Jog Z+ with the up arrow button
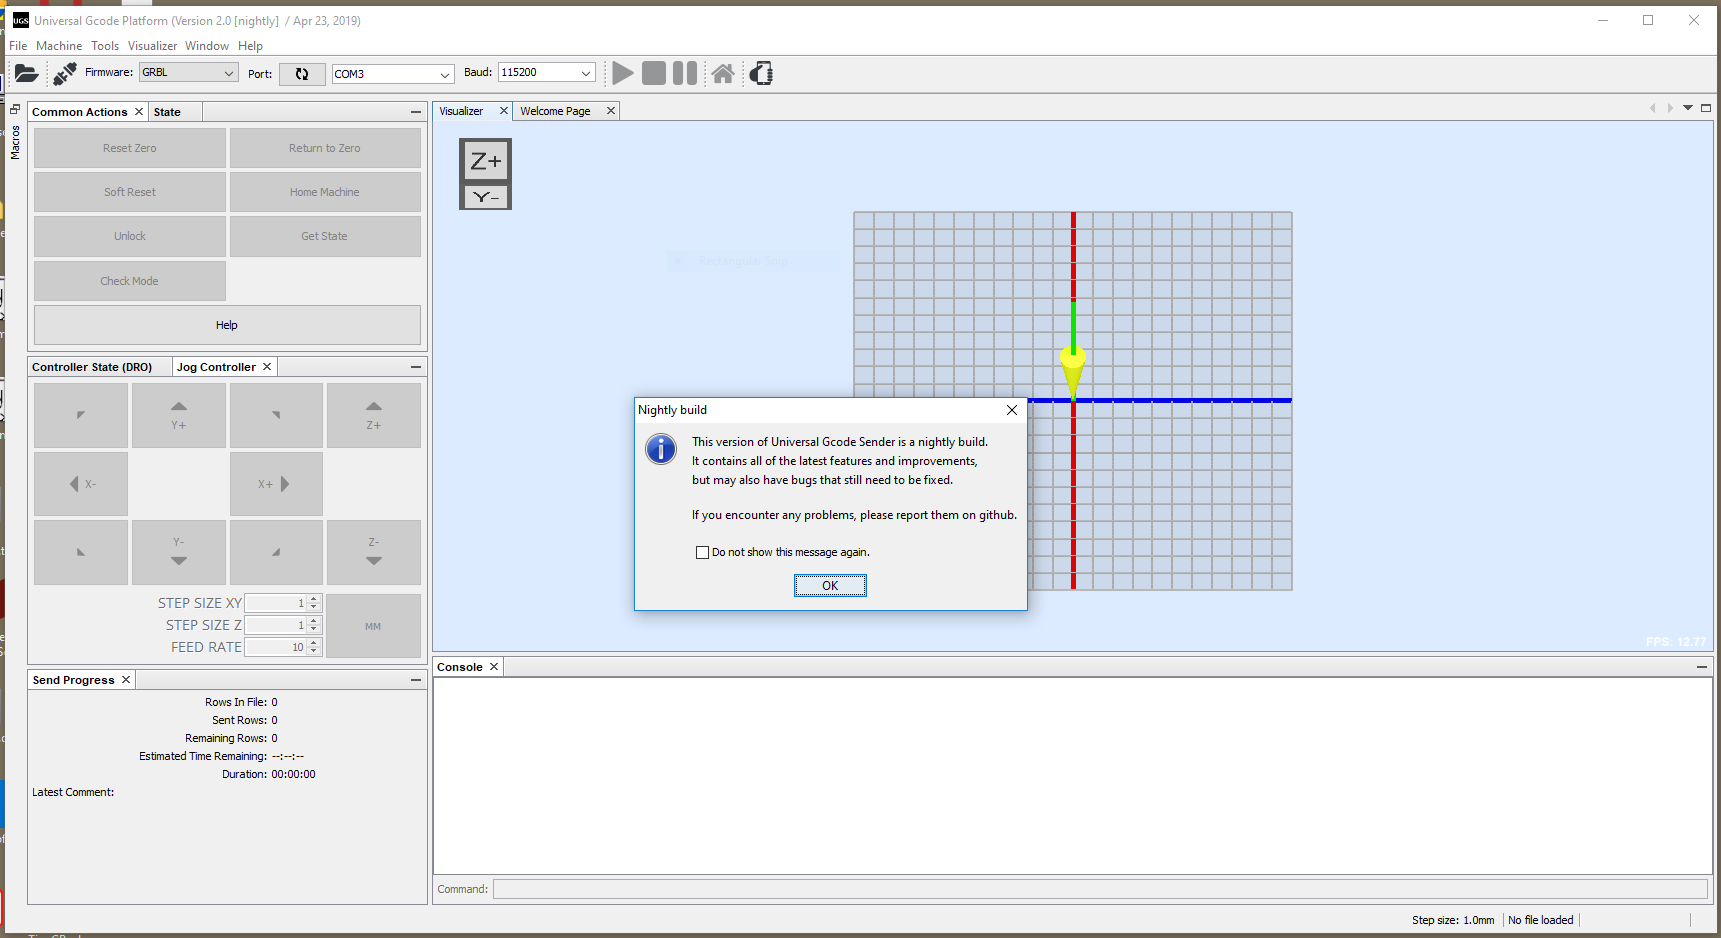 374,415
